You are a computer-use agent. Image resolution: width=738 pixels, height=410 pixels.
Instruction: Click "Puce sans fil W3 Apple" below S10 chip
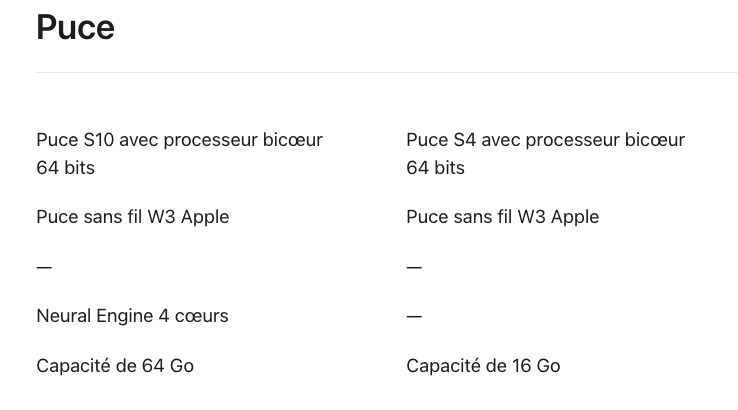coord(132,217)
